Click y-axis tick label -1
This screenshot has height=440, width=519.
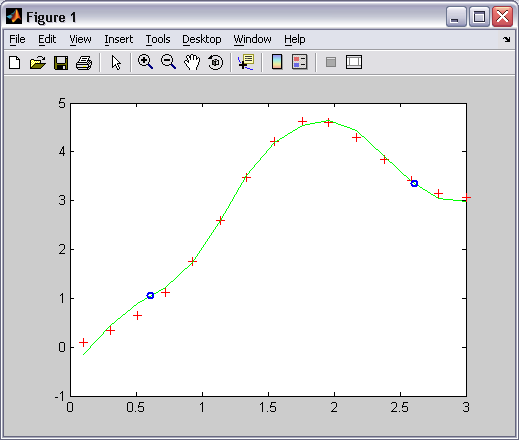pos(60,396)
